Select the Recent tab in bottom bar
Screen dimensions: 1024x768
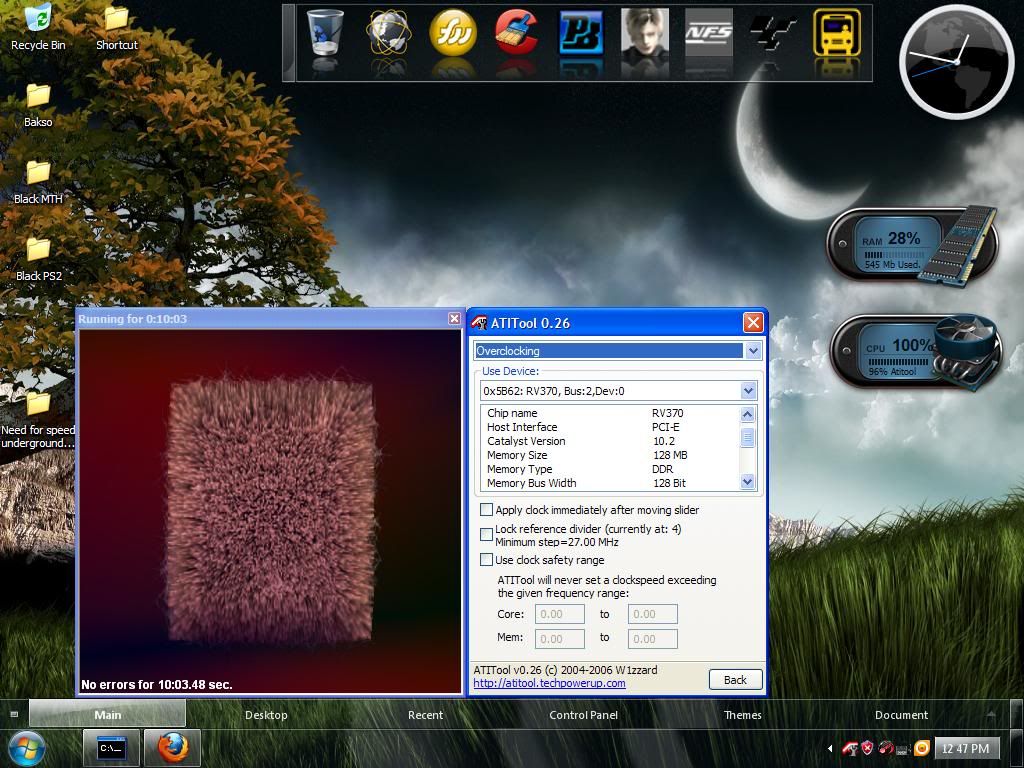[x=425, y=714]
